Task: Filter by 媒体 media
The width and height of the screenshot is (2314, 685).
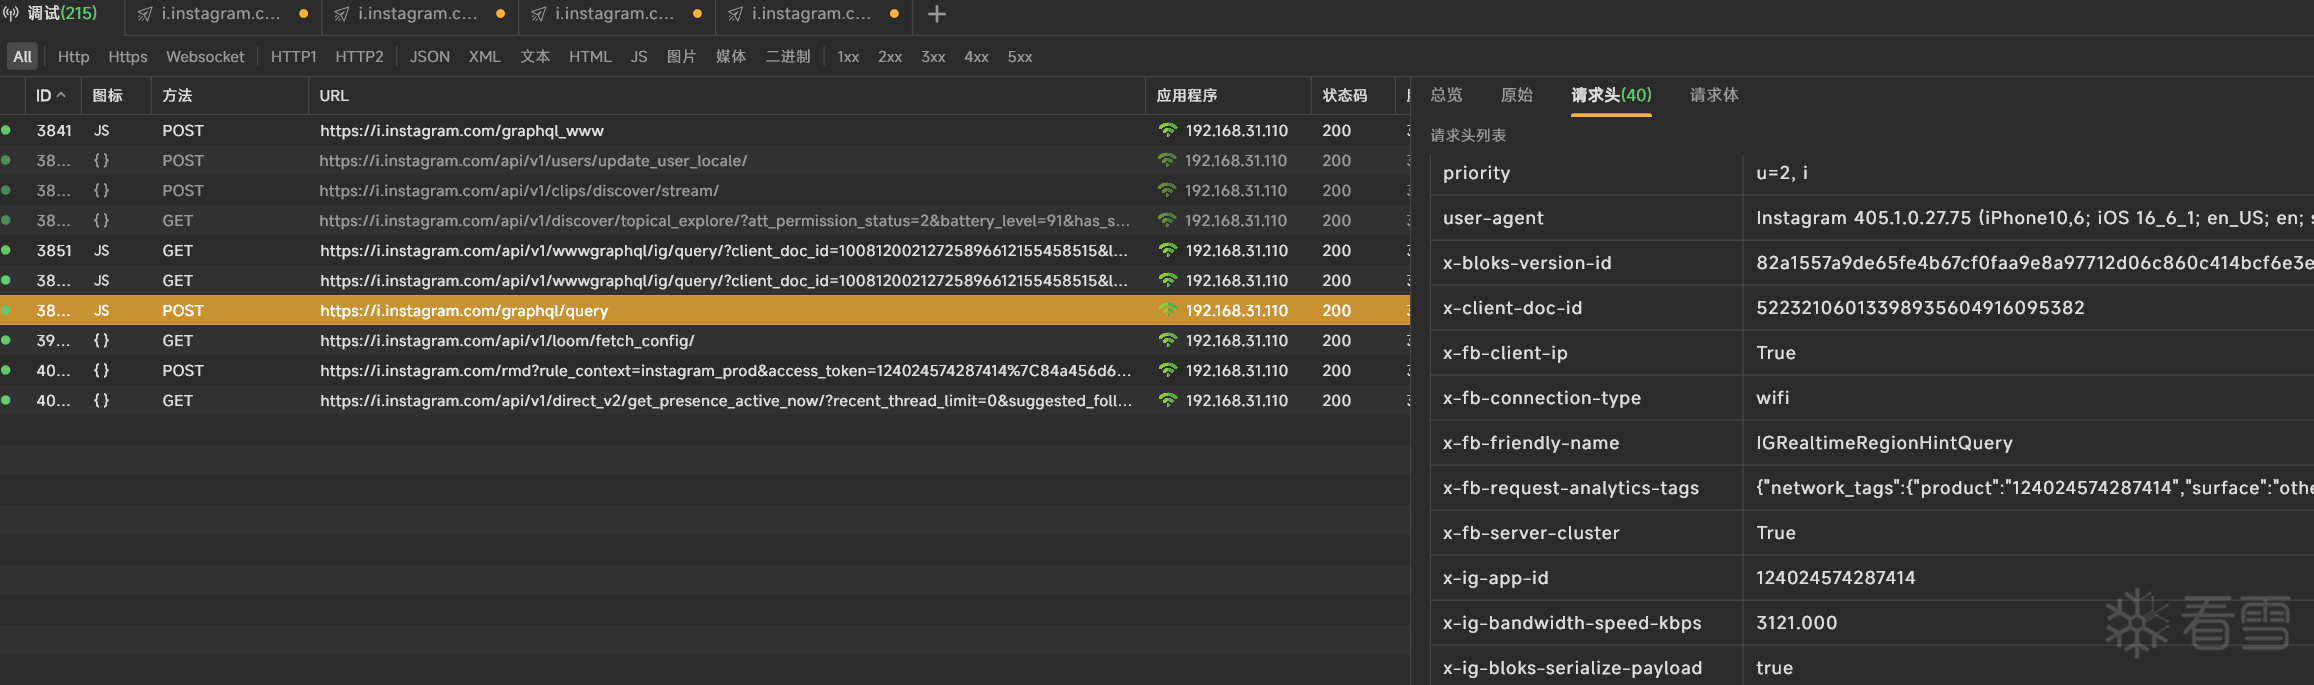Action: click(x=731, y=57)
